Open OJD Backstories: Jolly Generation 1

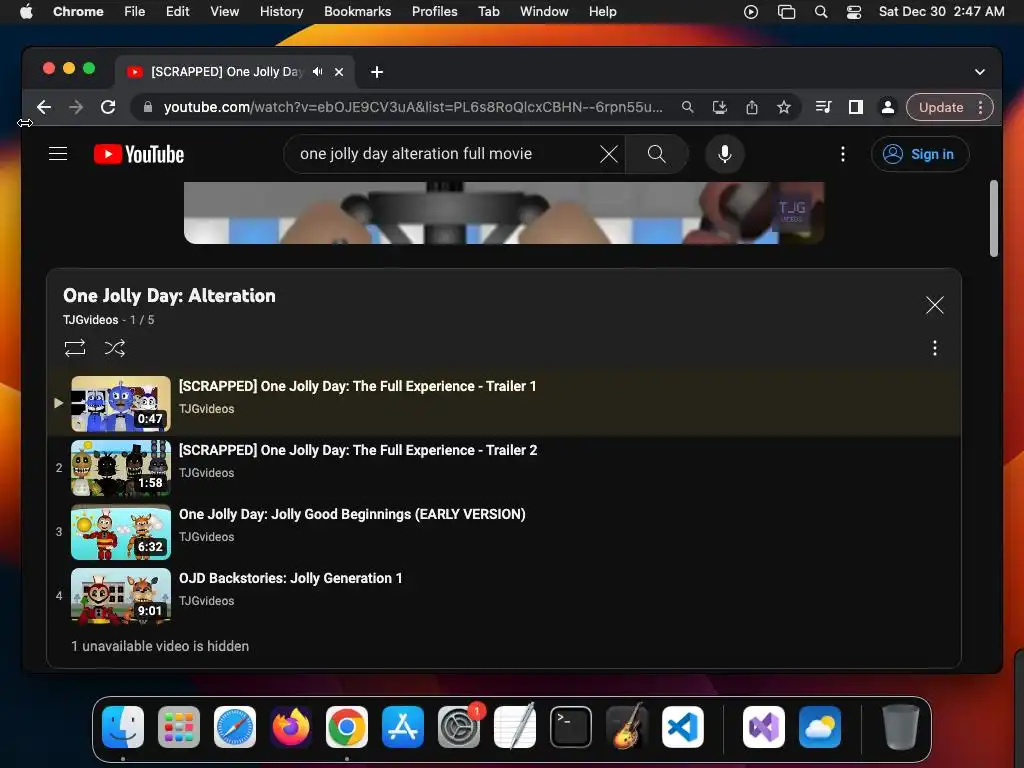pyautogui.click(x=291, y=578)
